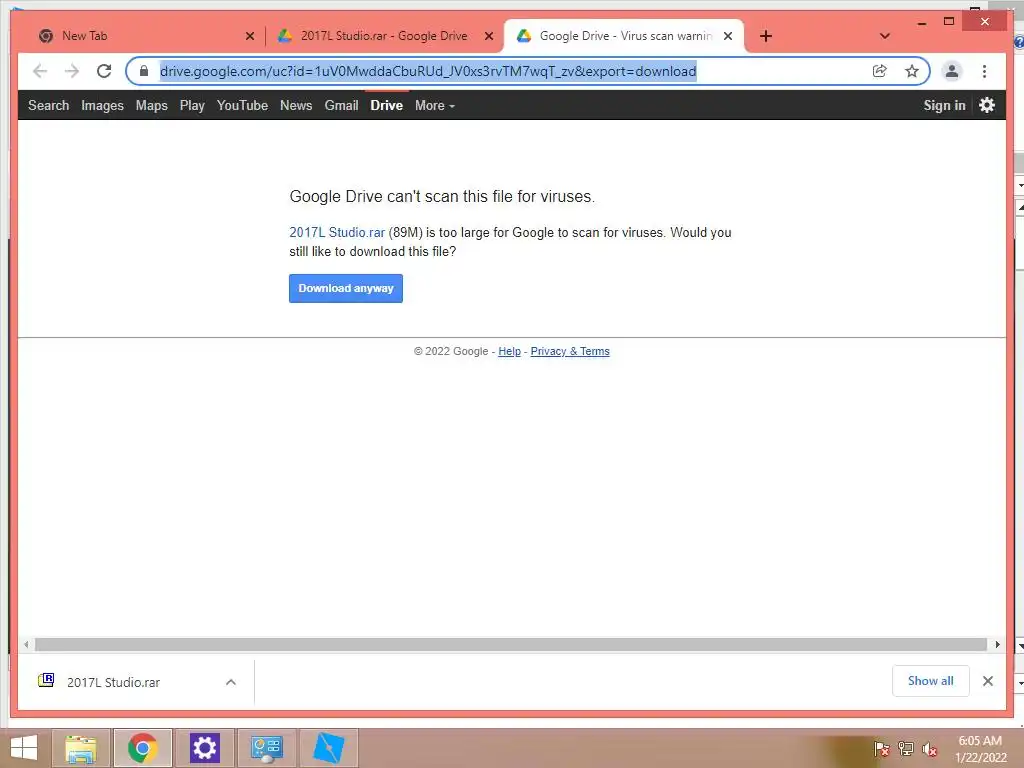Click the Download anyway button
Screen dimensions: 1024x768
click(x=345, y=288)
